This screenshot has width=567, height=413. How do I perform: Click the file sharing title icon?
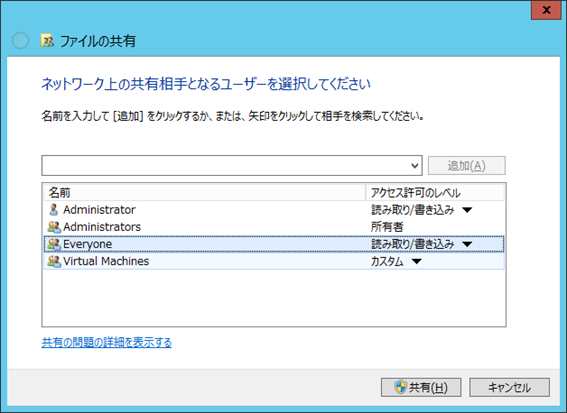pos(47,41)
